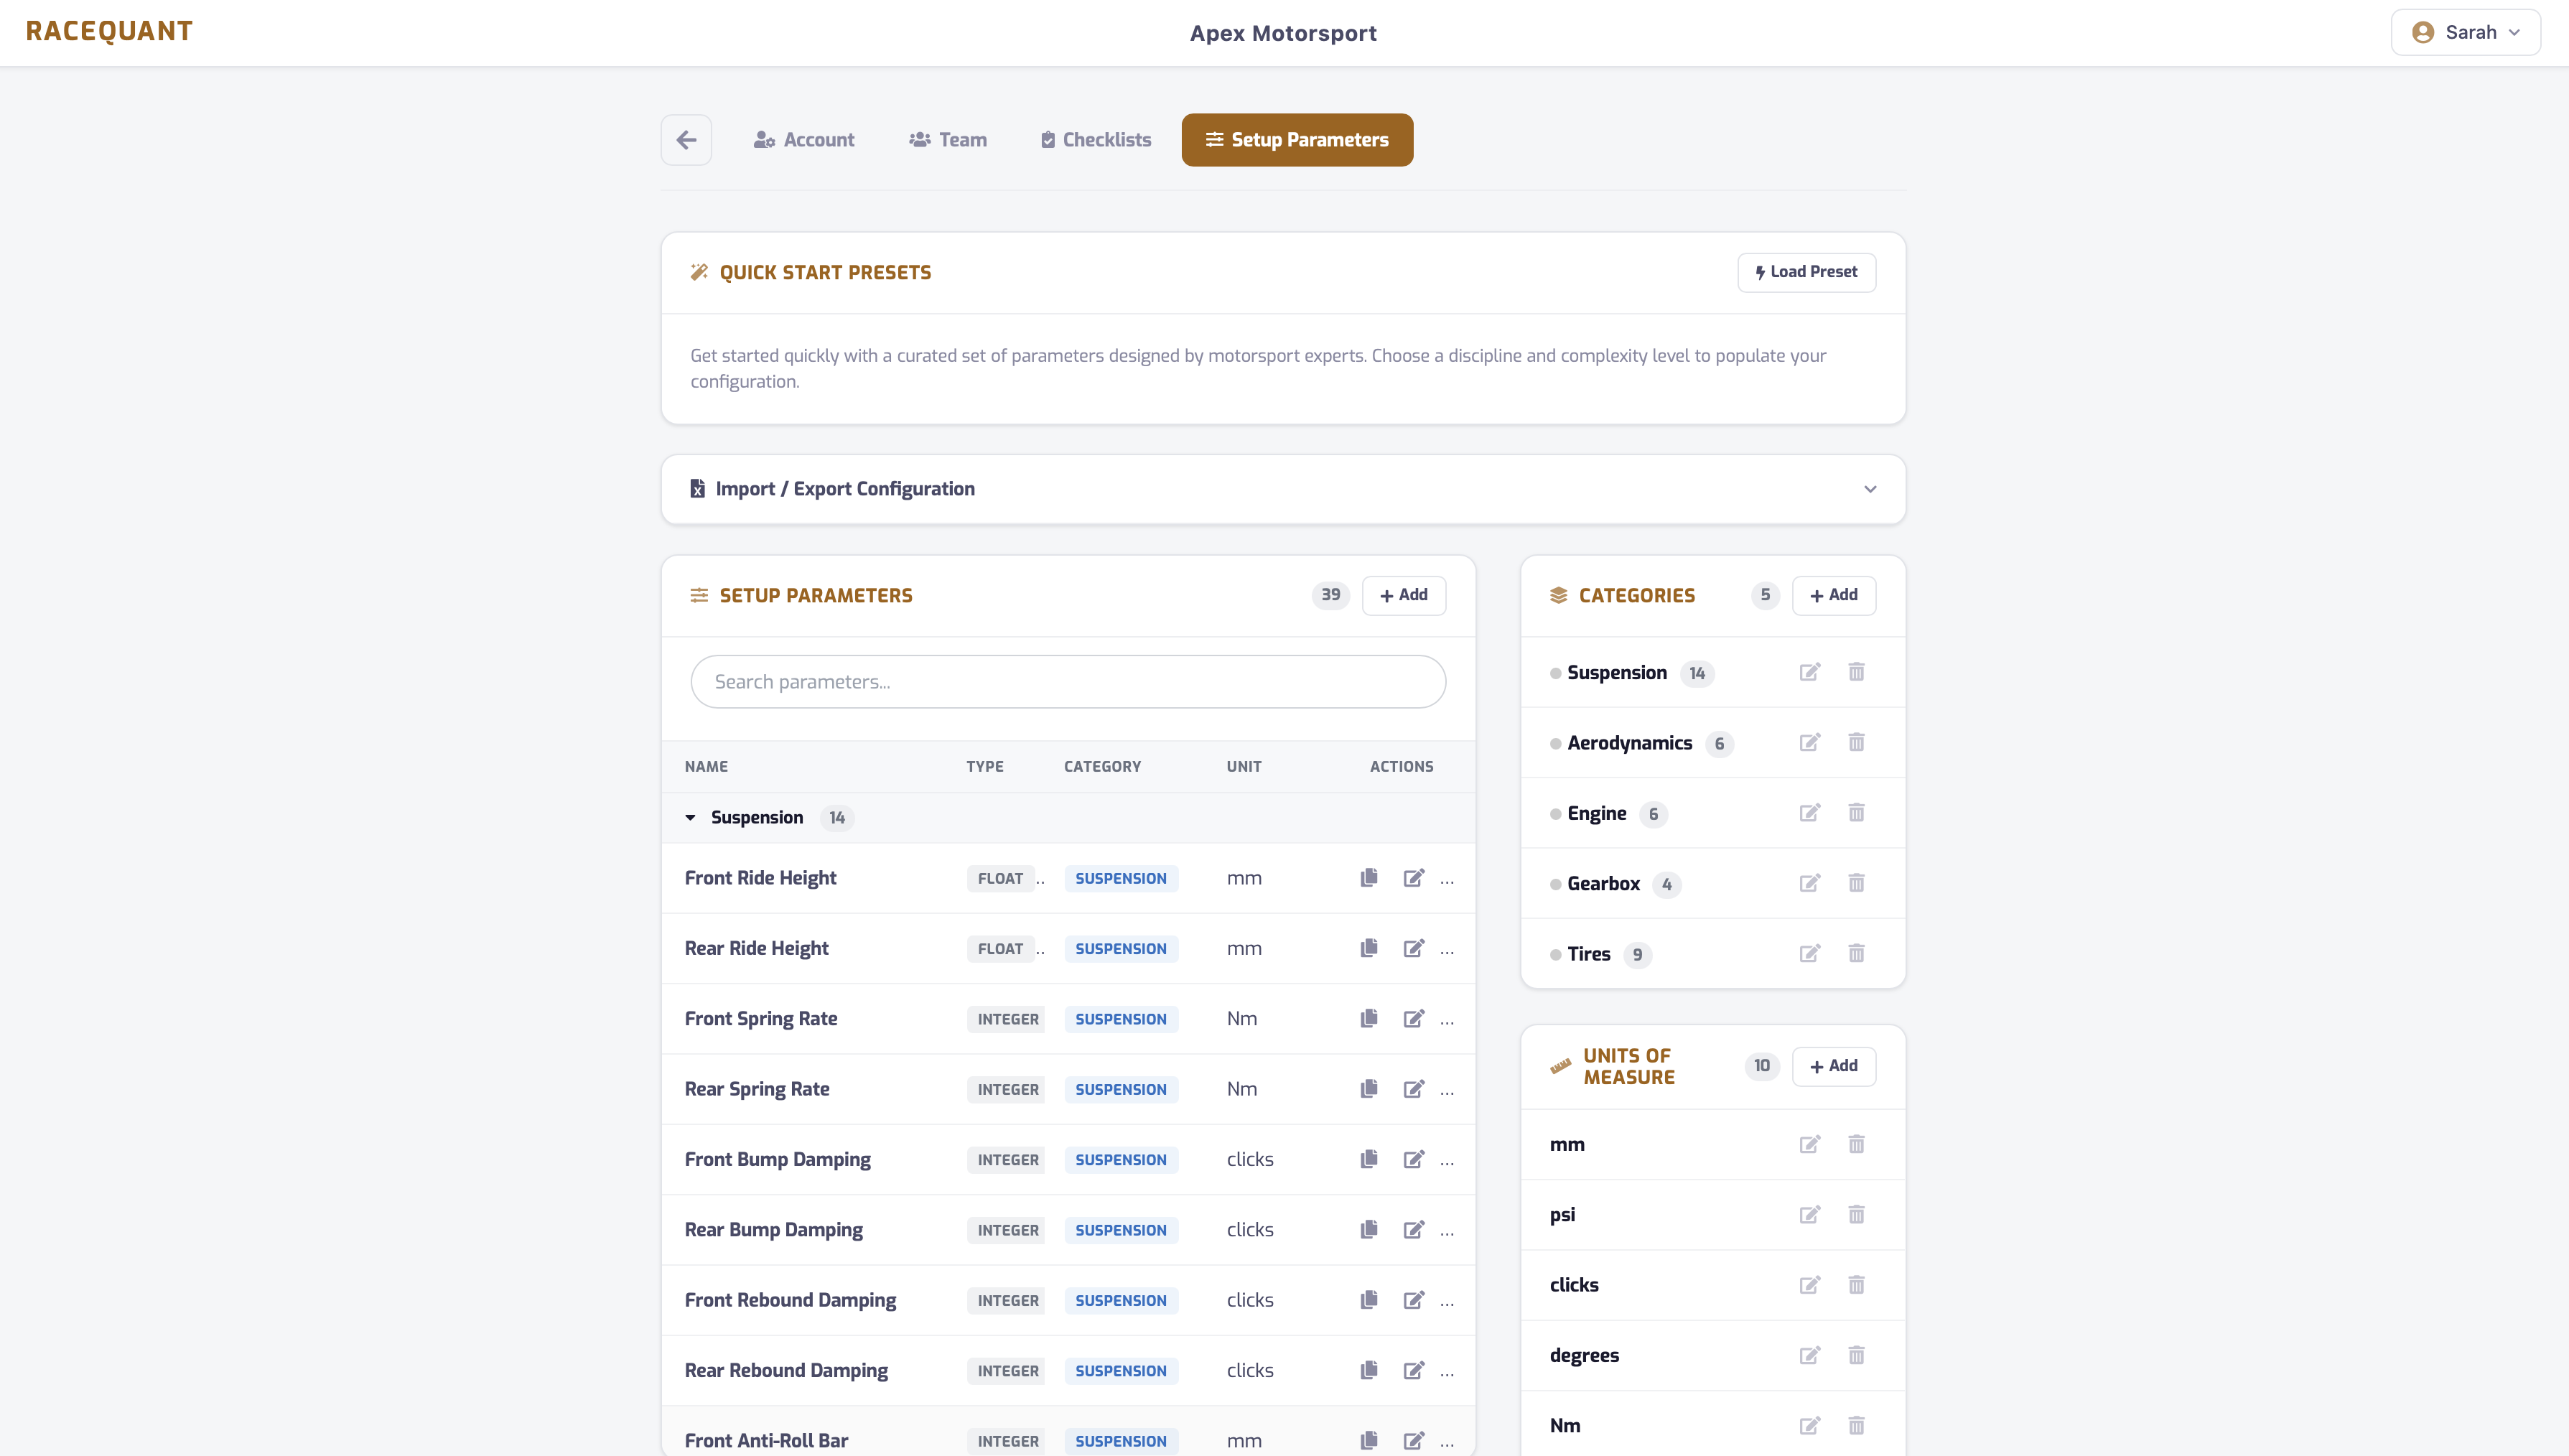Viewport: 2569px width, 1456px height.
Task: Click the back arrow button
Action: click(x=686, y=139)
